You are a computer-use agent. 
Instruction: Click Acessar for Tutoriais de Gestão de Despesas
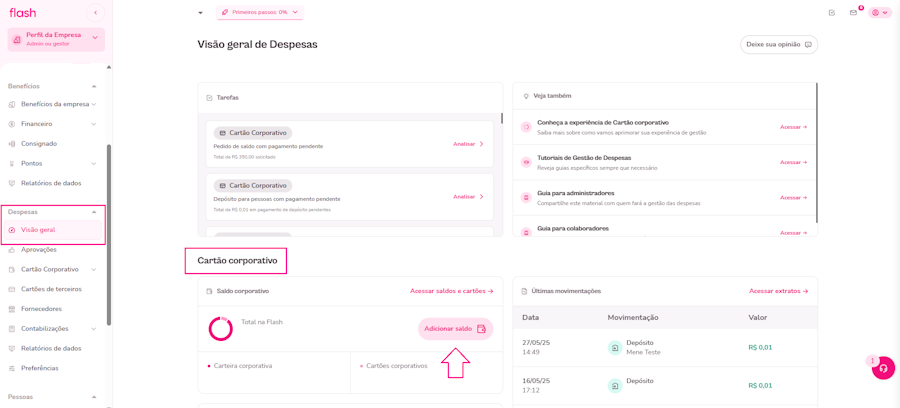coord(794,162)
